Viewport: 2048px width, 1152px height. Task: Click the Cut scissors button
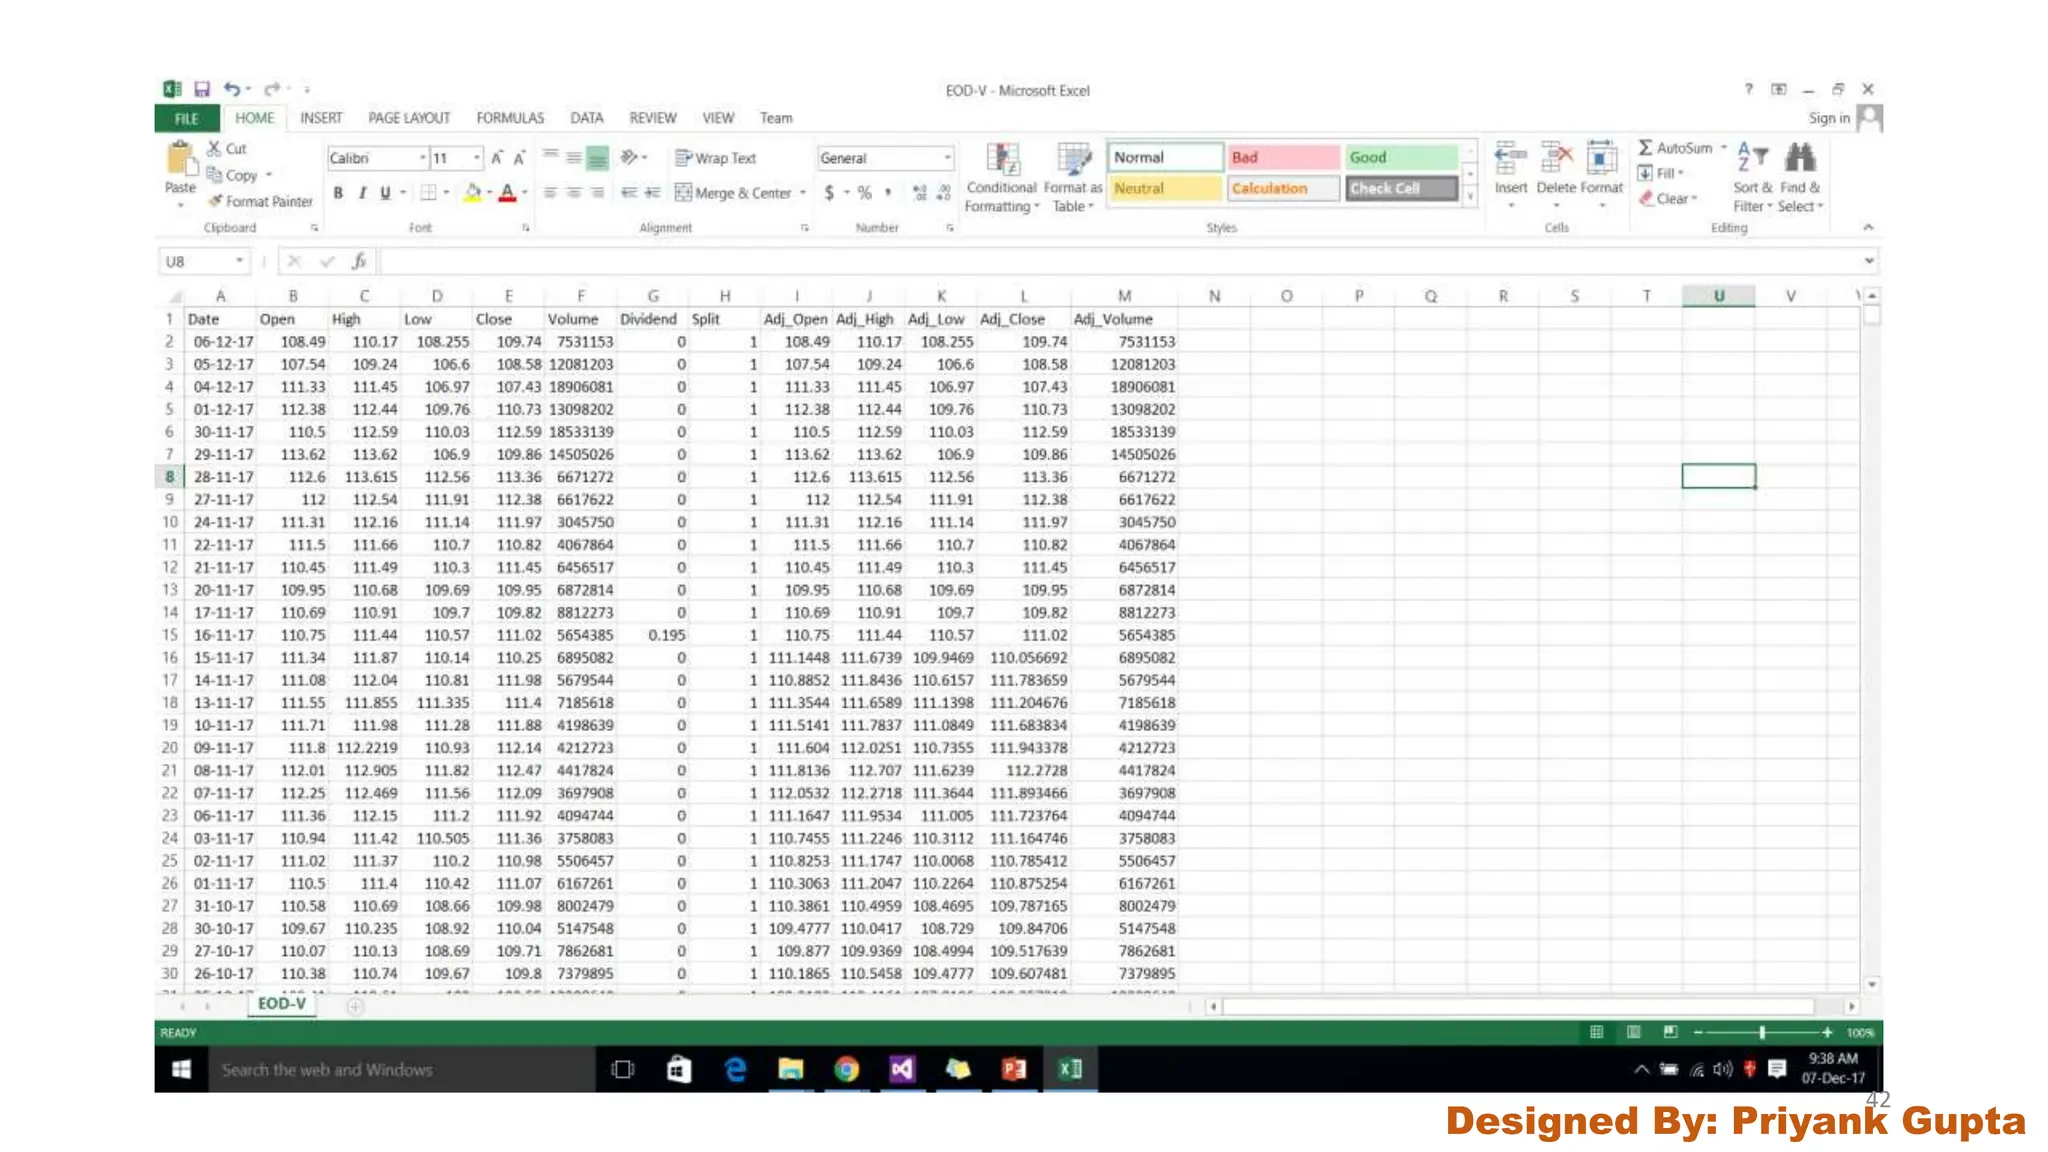pyautogui.click(x=227, y=148)
